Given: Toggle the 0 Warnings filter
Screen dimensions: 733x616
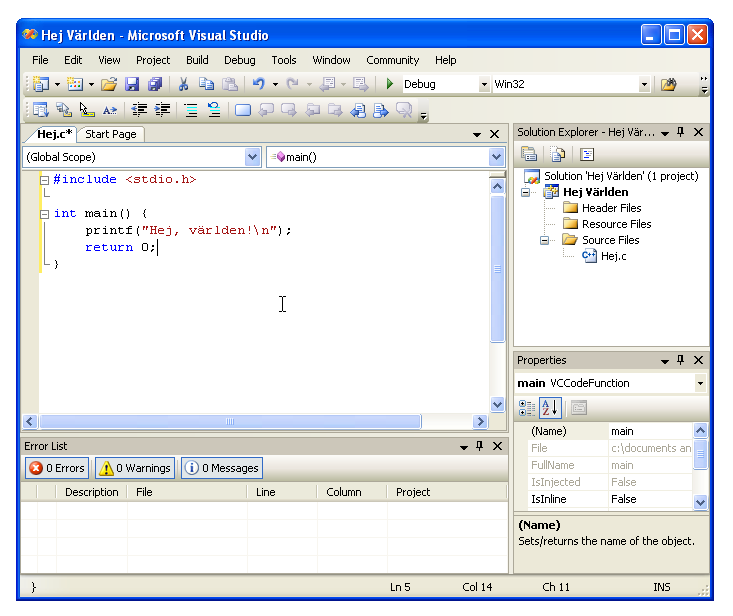Looking at the screenshot, I should point(135,468).
